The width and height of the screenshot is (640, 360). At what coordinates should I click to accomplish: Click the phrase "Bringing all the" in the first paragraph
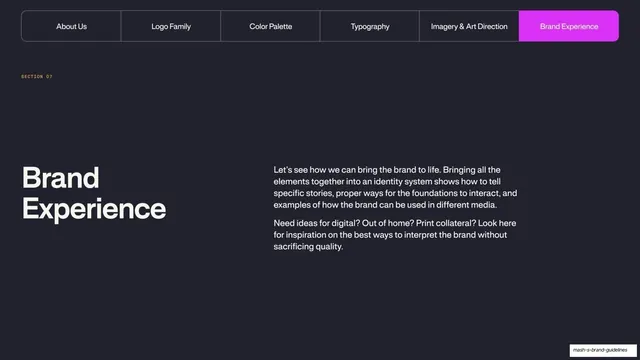(471, 170)
